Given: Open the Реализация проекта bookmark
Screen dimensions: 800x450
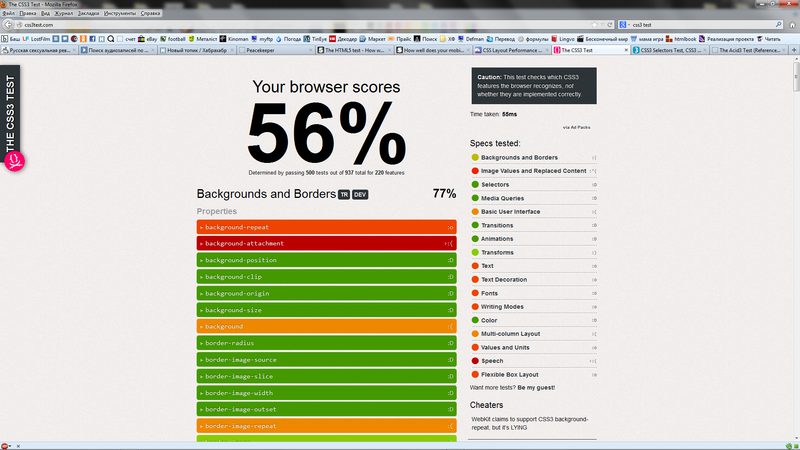Looking at the screenshot, I should point(726,39).
